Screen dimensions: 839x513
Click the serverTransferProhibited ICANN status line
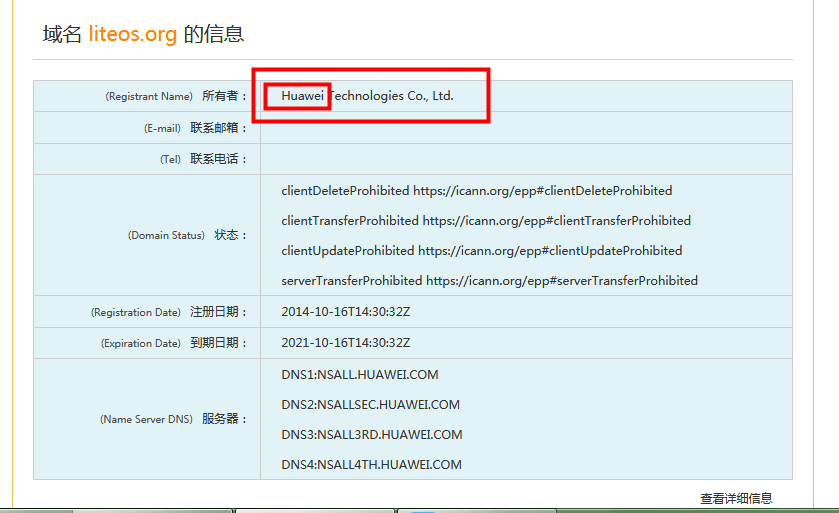[489, 281]
